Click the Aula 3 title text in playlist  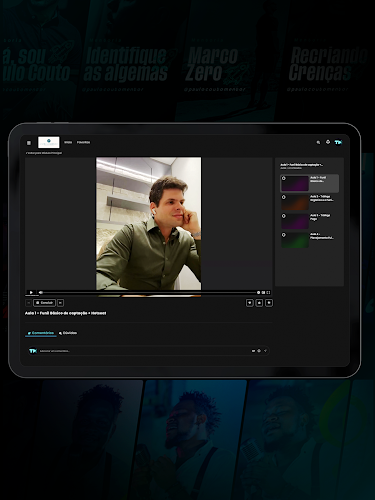320,217
